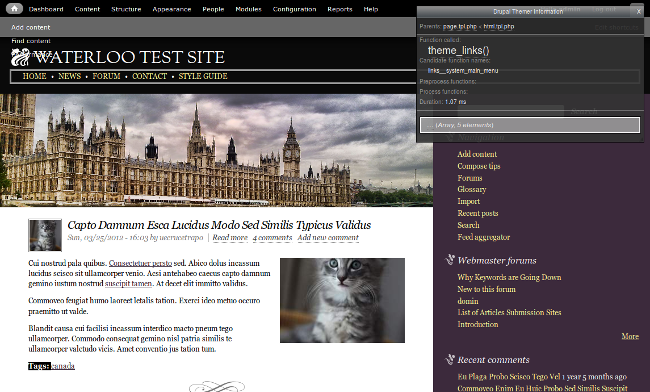Open Feed aggregator in Navigation

pos(484,237)
